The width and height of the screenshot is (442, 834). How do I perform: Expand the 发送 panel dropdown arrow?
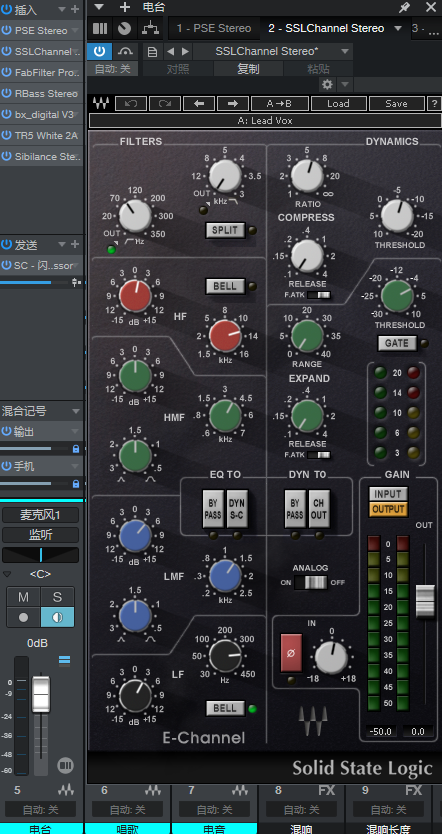click(x=62, y=244)
